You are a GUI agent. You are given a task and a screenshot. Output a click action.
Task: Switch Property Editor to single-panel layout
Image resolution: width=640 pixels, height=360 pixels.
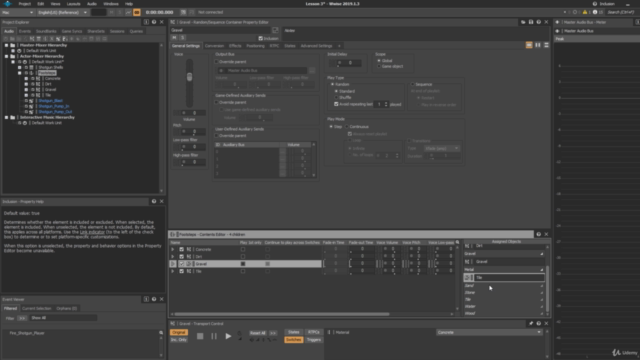pos(529,45)
